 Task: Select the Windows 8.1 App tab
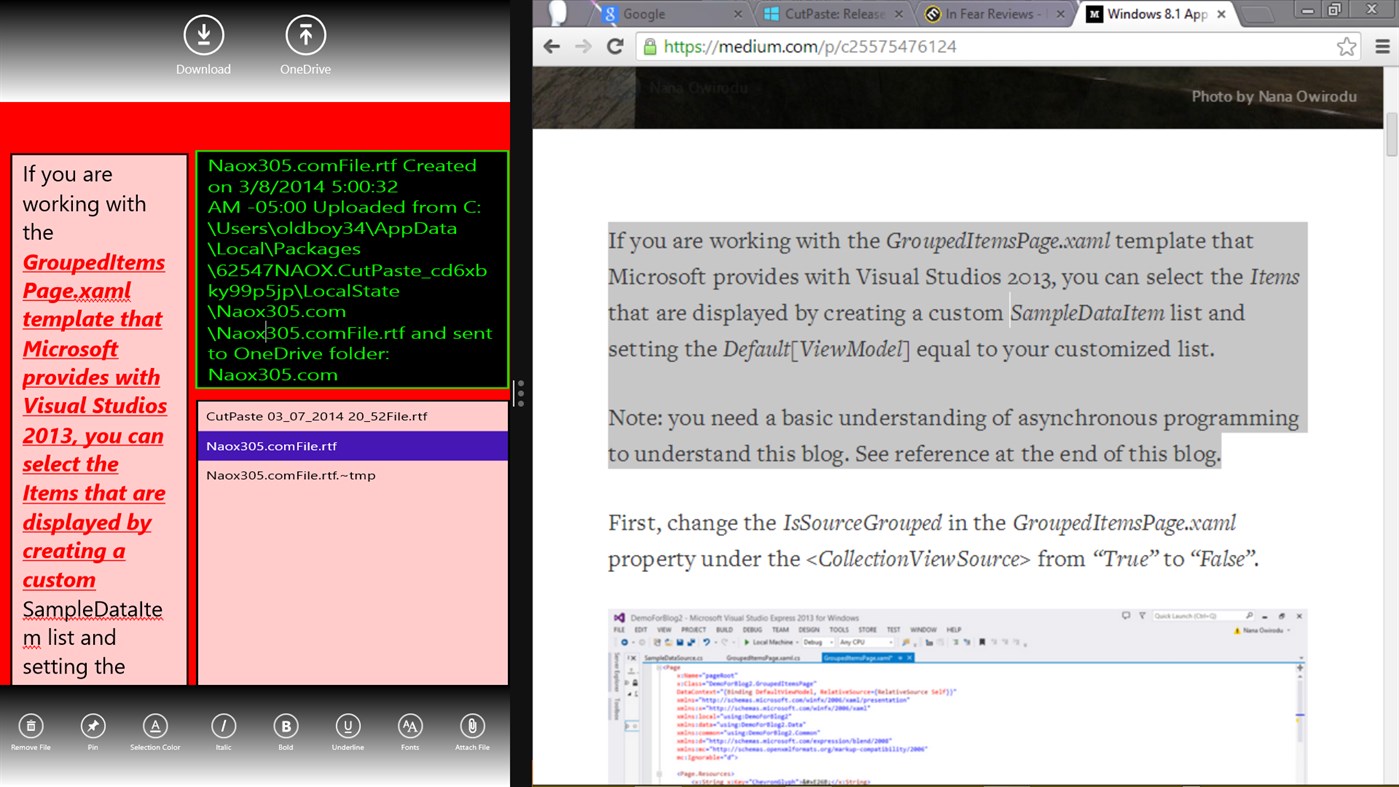pos(1155,14)
